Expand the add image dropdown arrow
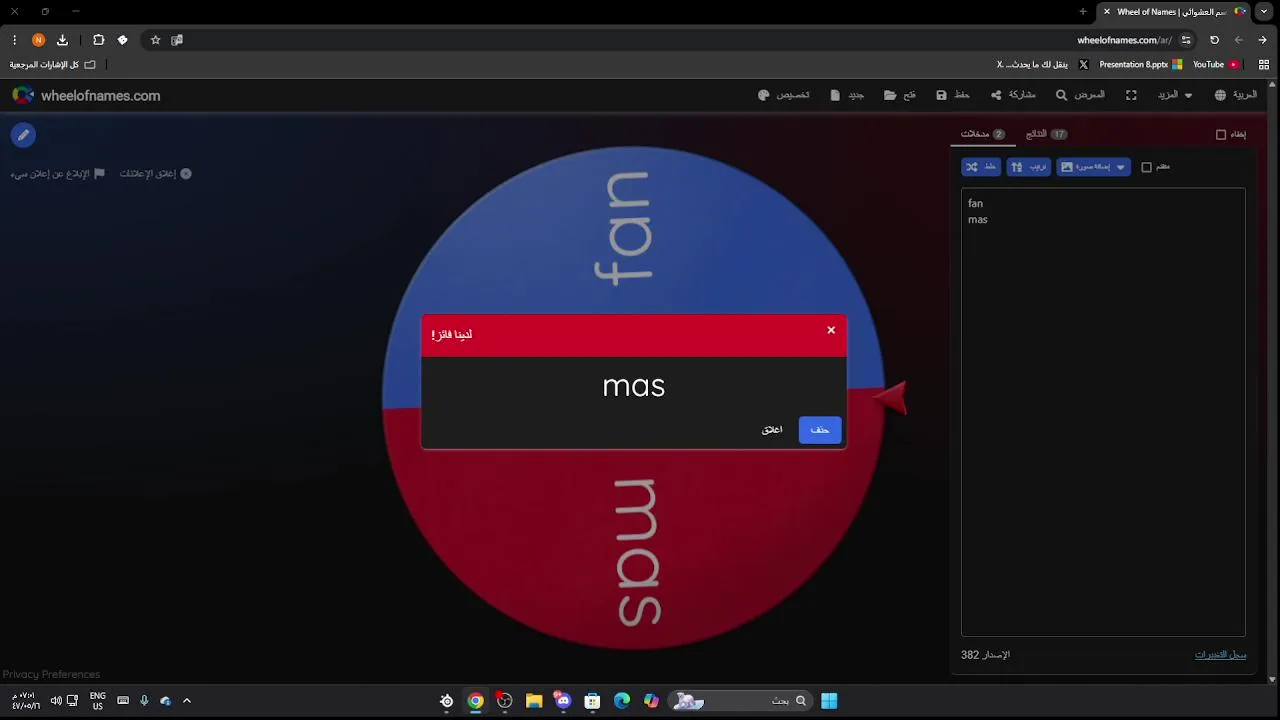This screenshot has width=1280, height=720. (x=1120, y=167)
